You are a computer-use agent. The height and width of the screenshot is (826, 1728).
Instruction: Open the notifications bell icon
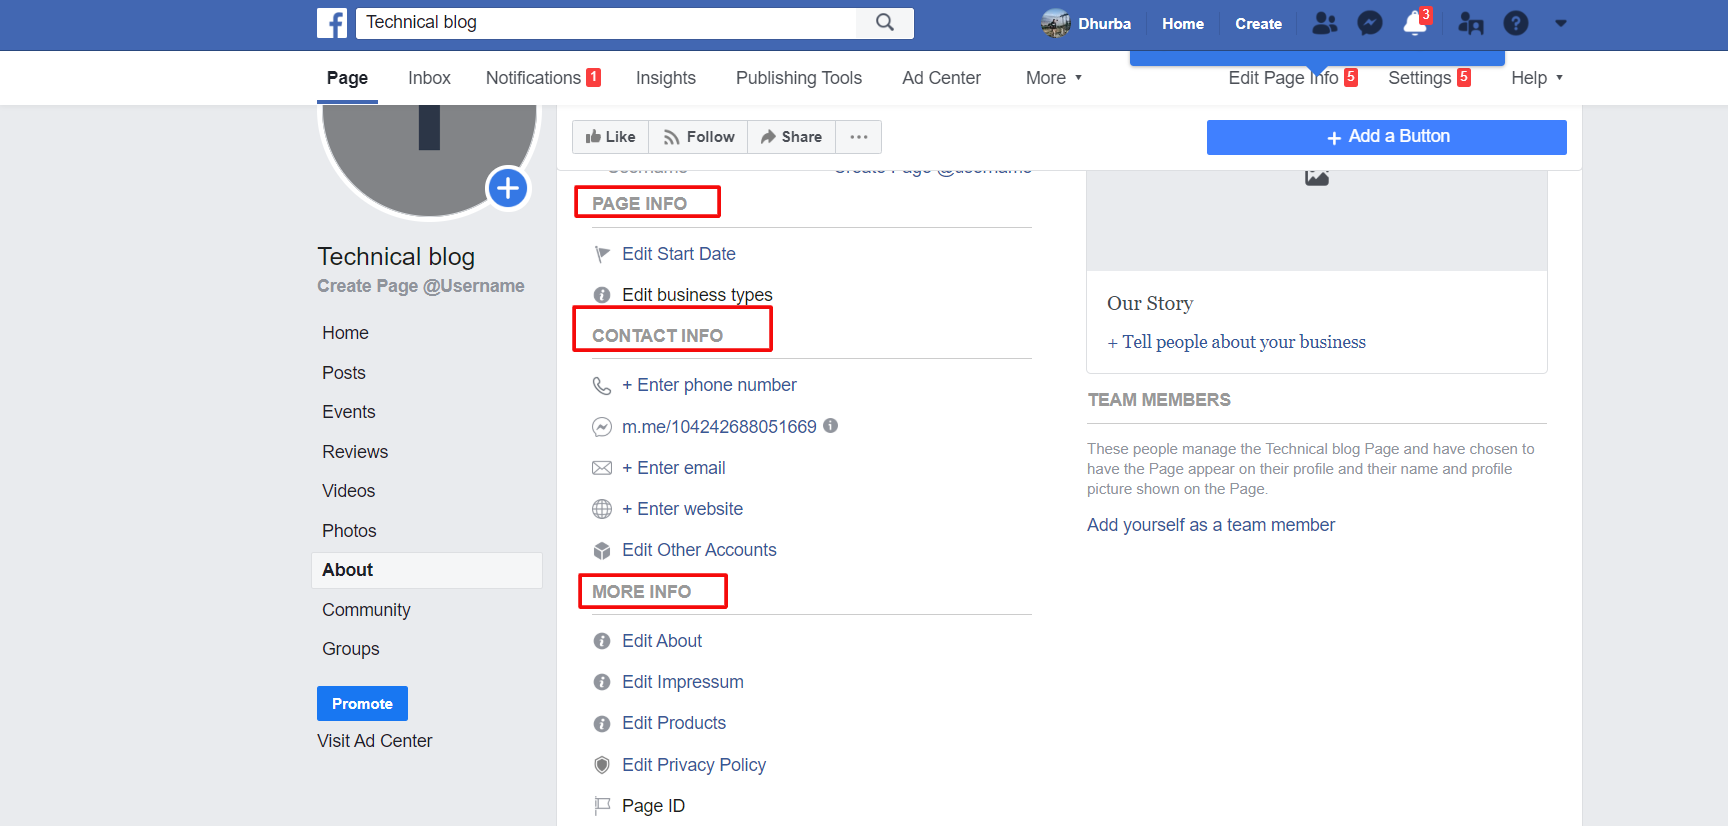pos(1415,23)
